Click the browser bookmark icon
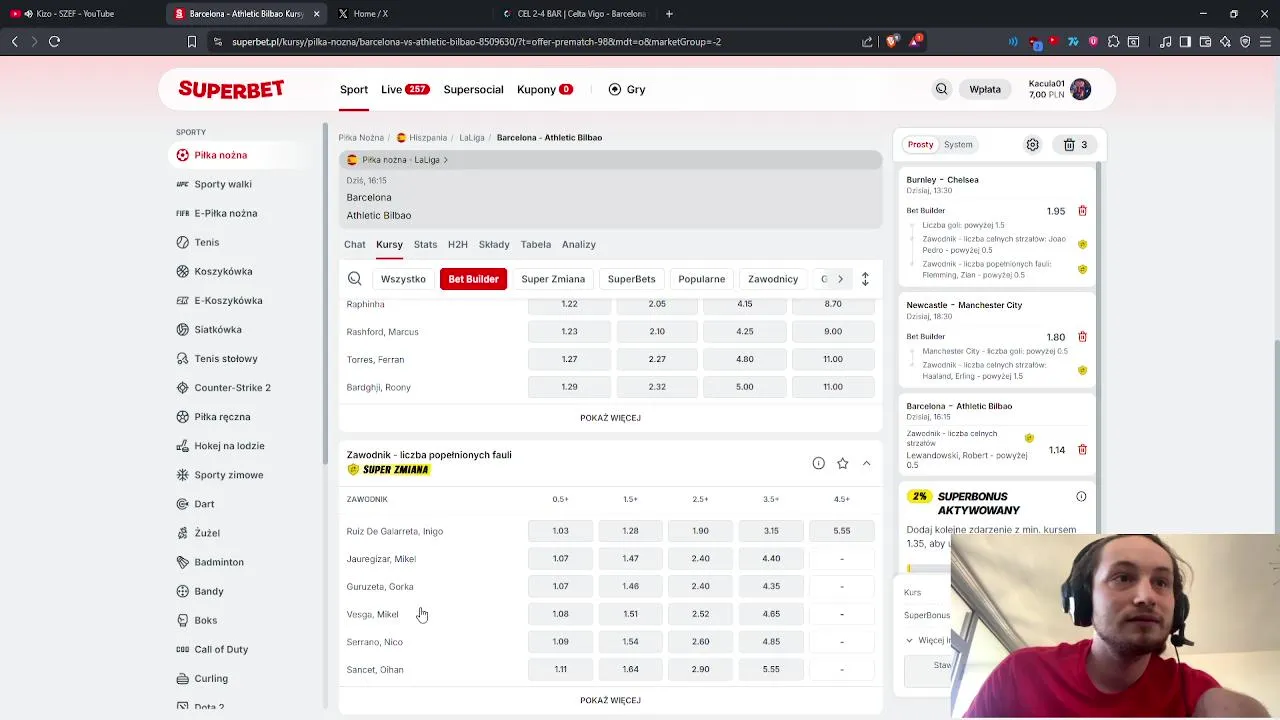This screenshot has width=1280, height=720. click(192, 42)
